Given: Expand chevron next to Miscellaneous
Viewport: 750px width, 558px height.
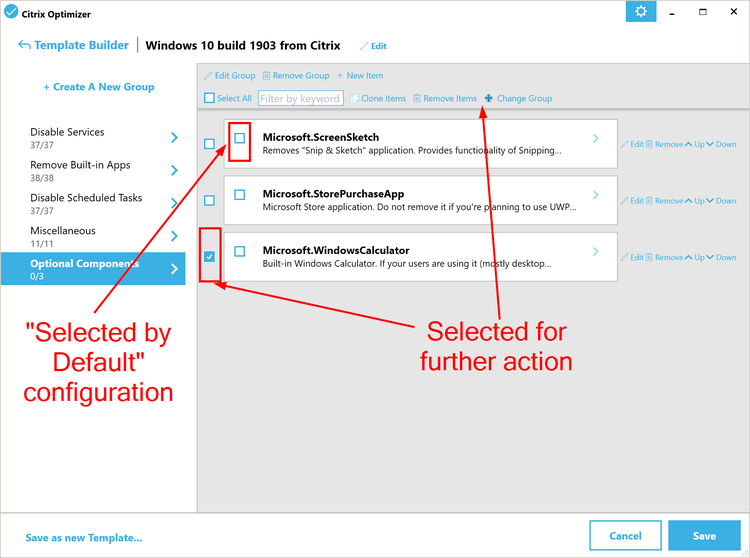Looking at the screenshot, I should pos(175,236).
